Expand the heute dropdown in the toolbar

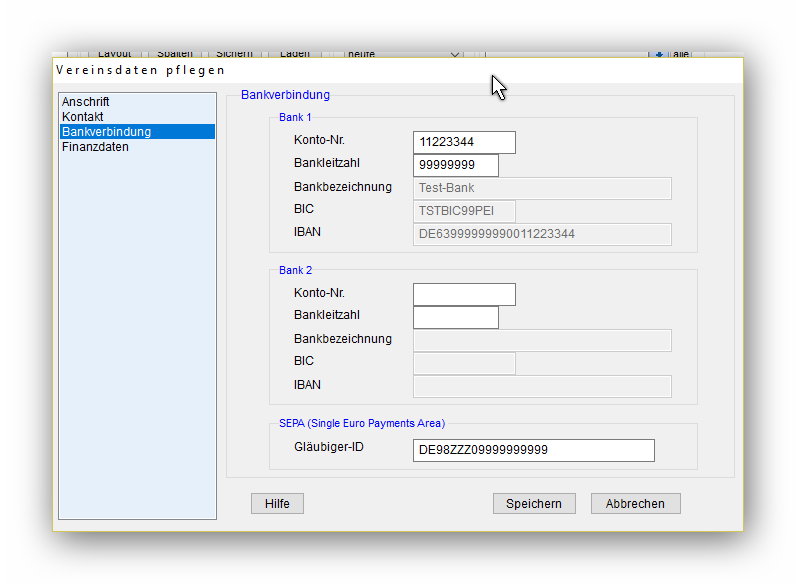pyautogui.click(x=456, y=54)
